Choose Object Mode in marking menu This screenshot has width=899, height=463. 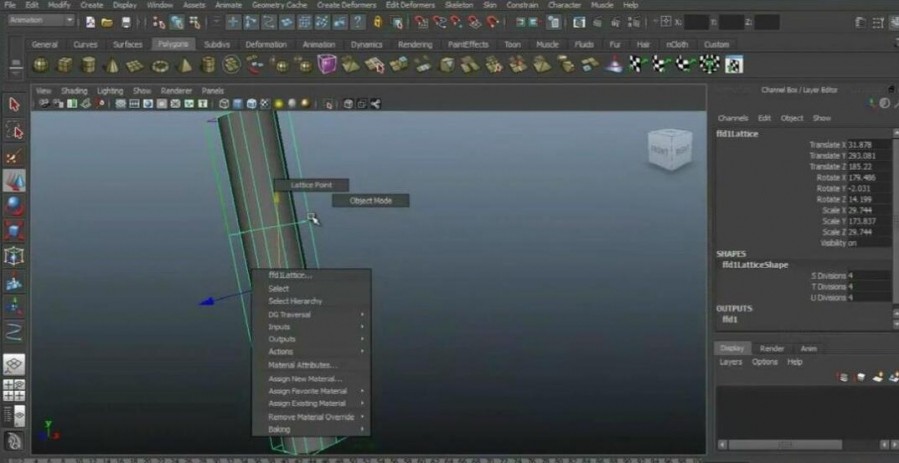(x=370, y=201)
